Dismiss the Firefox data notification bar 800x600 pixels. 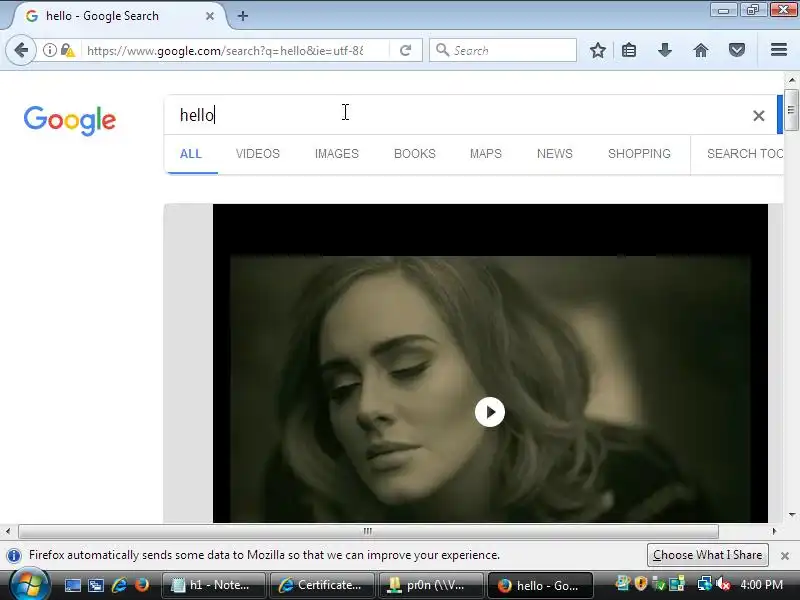(785, 556)
